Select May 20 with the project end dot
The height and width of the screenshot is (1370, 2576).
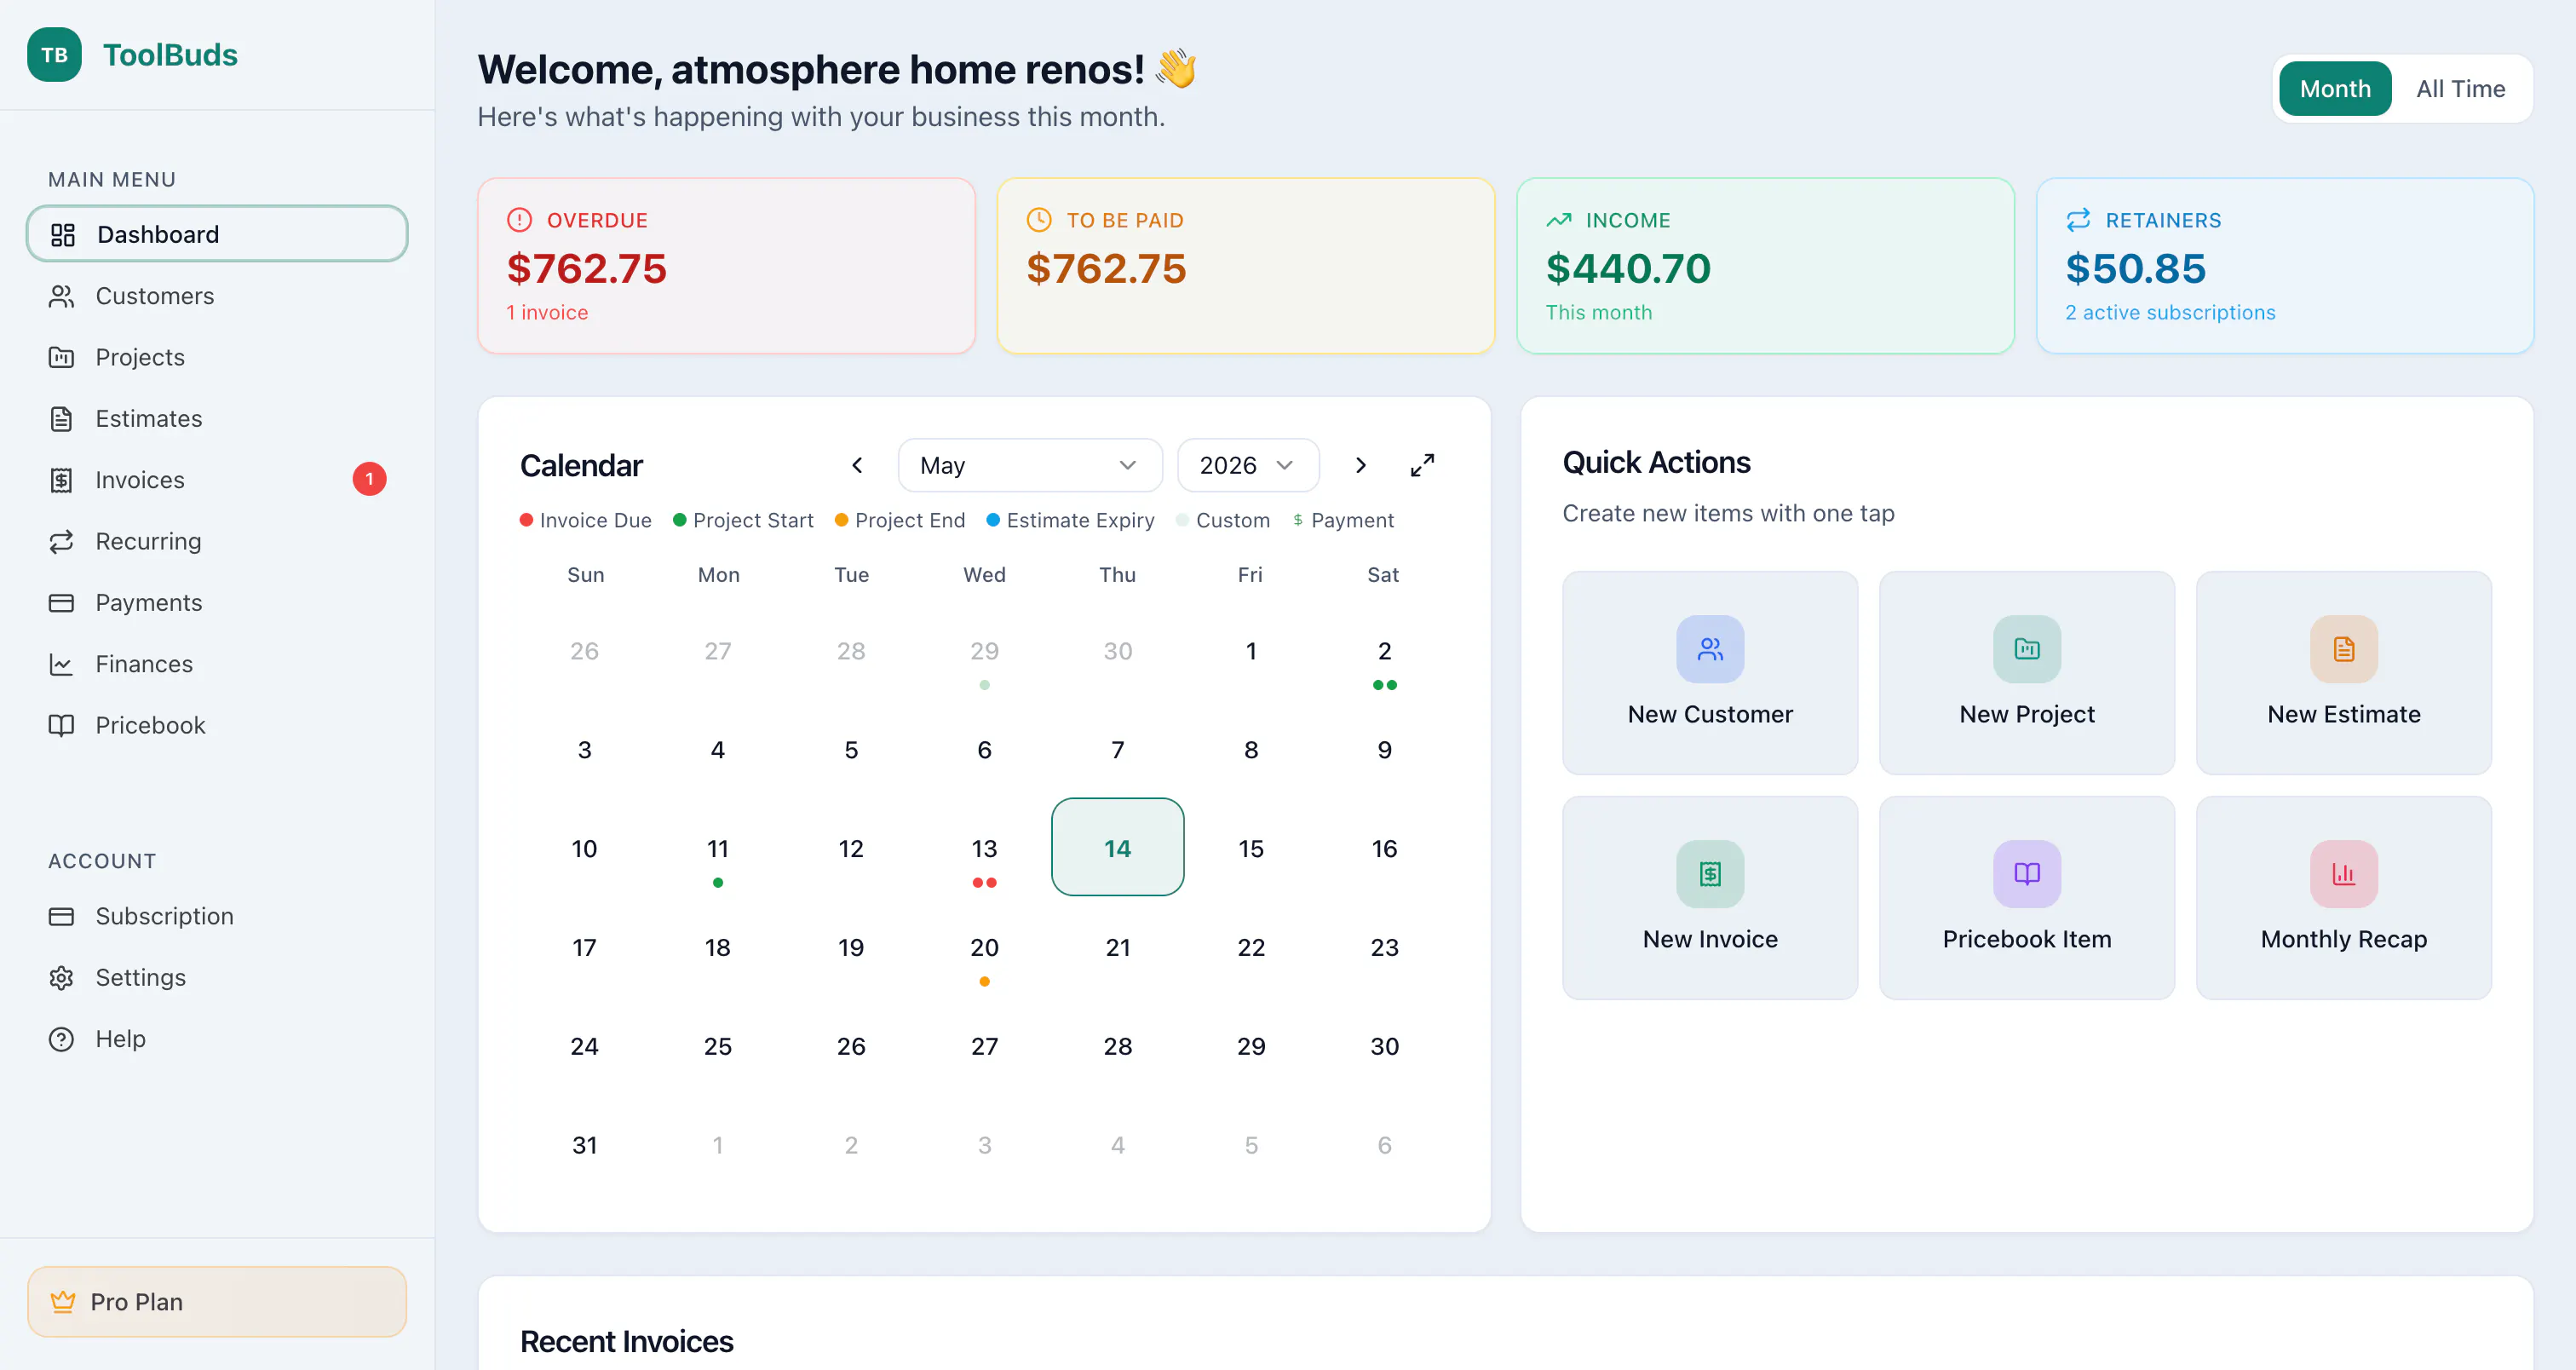984,946
